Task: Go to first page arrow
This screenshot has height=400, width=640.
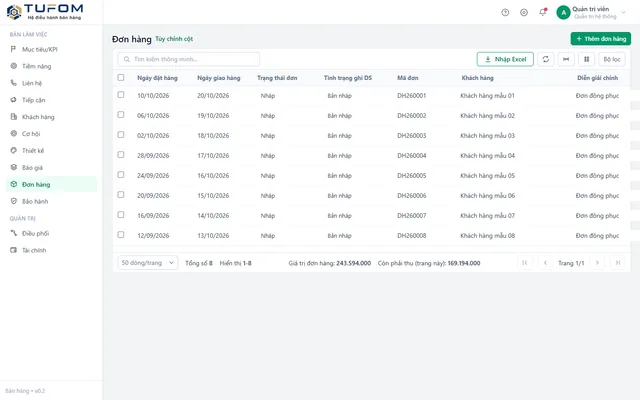Action: 524,263
